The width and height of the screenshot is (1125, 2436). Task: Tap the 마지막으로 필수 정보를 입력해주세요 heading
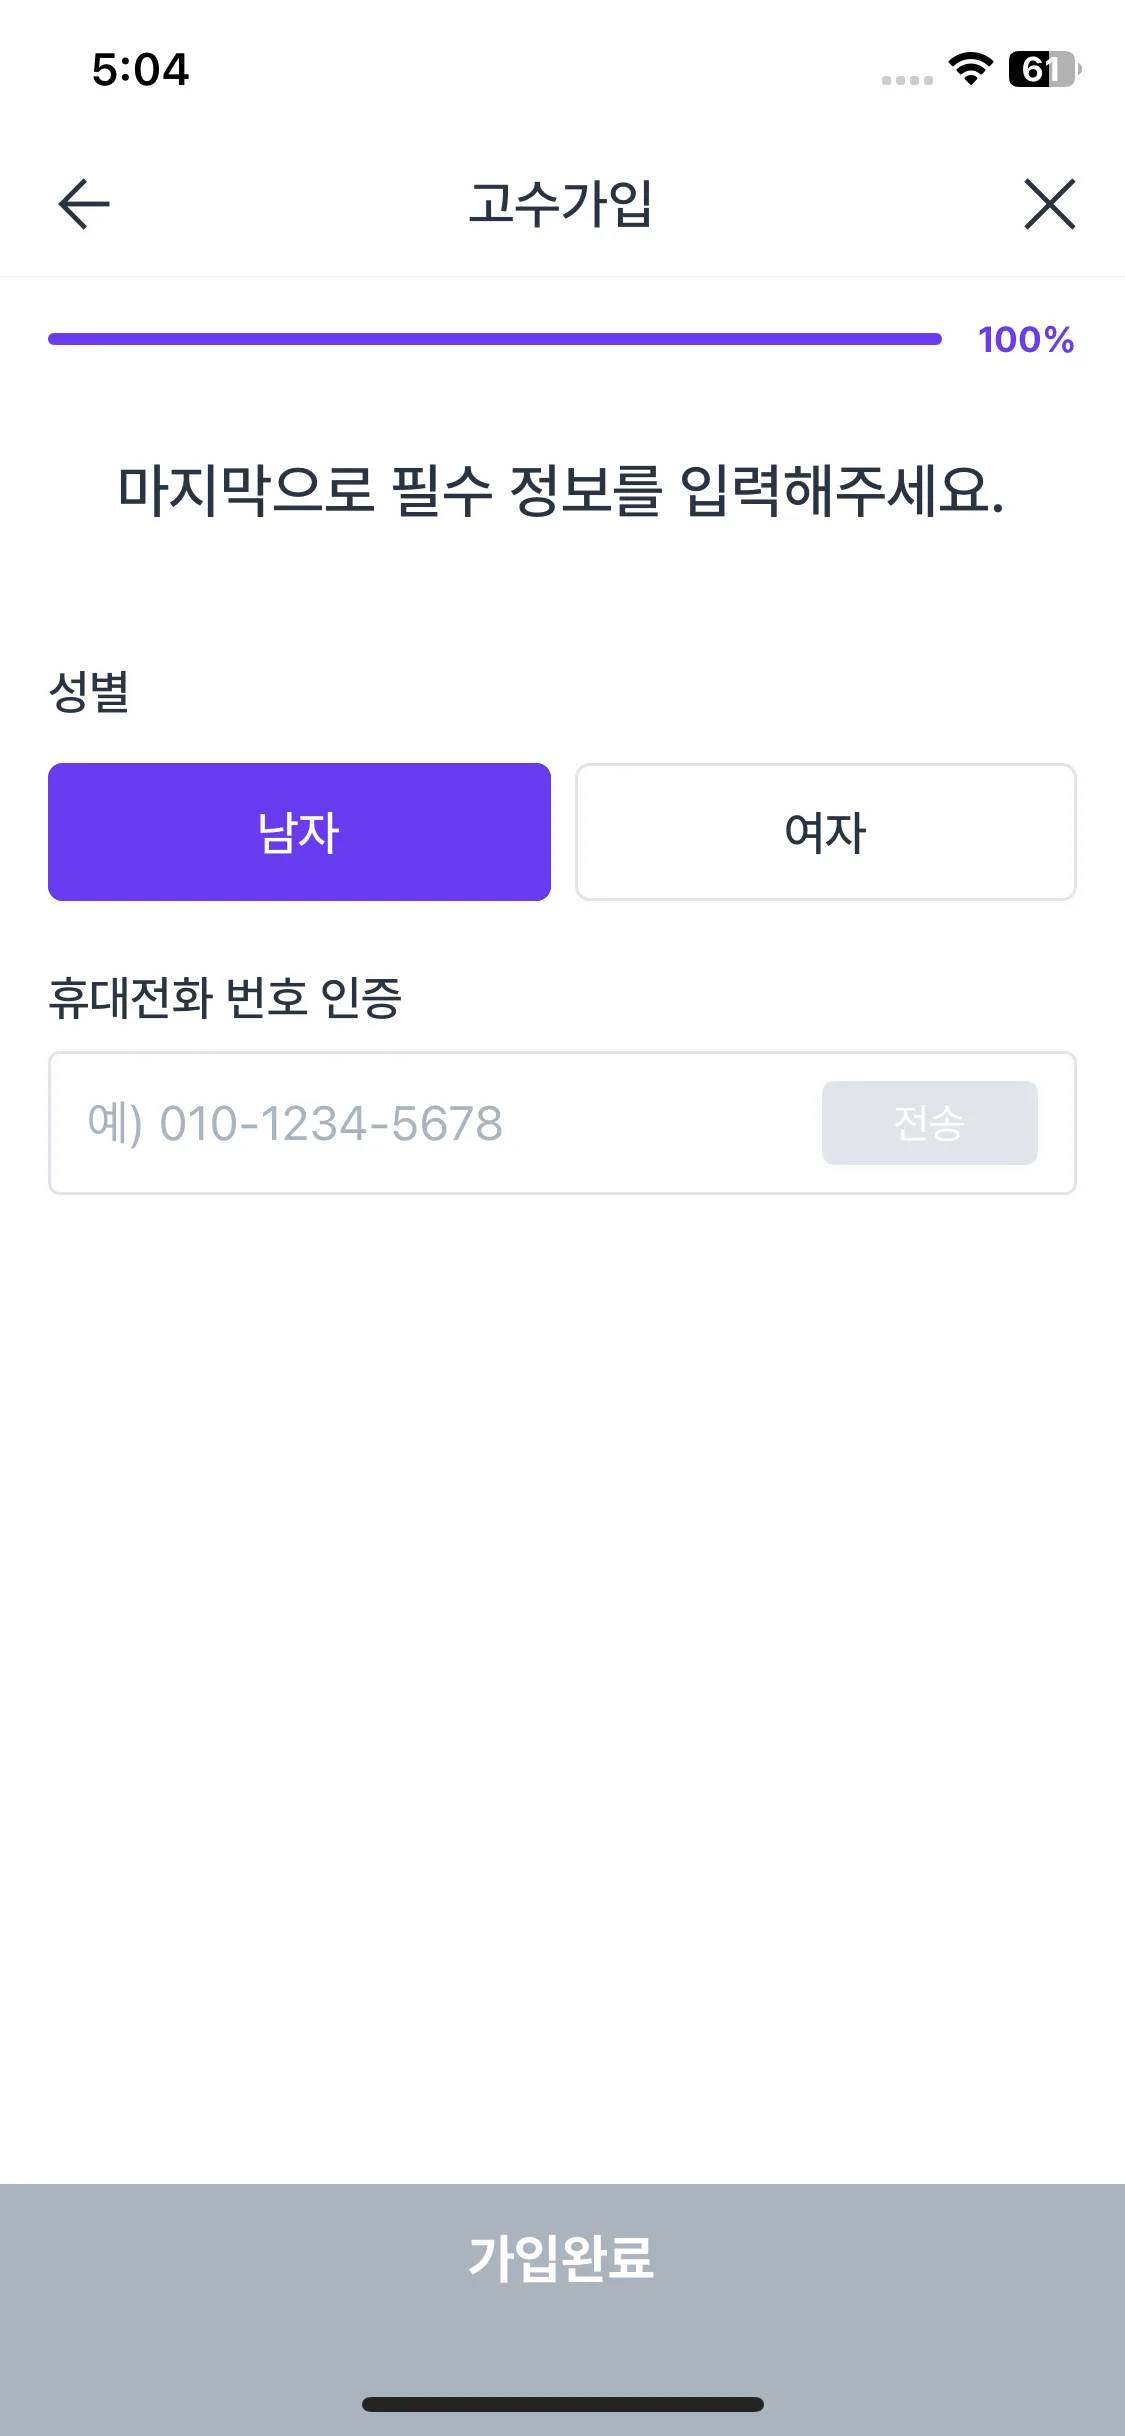[561, 491]
